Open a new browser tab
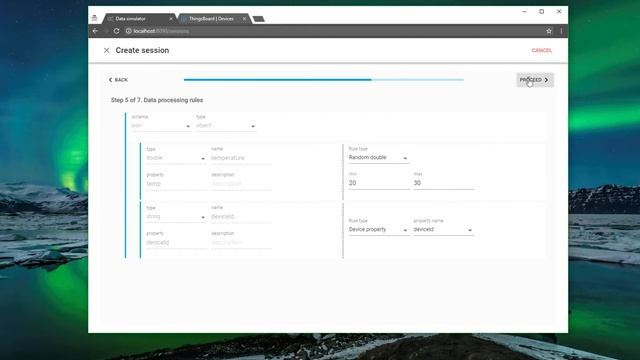This screenshot has height=360, width=640. 258,19
